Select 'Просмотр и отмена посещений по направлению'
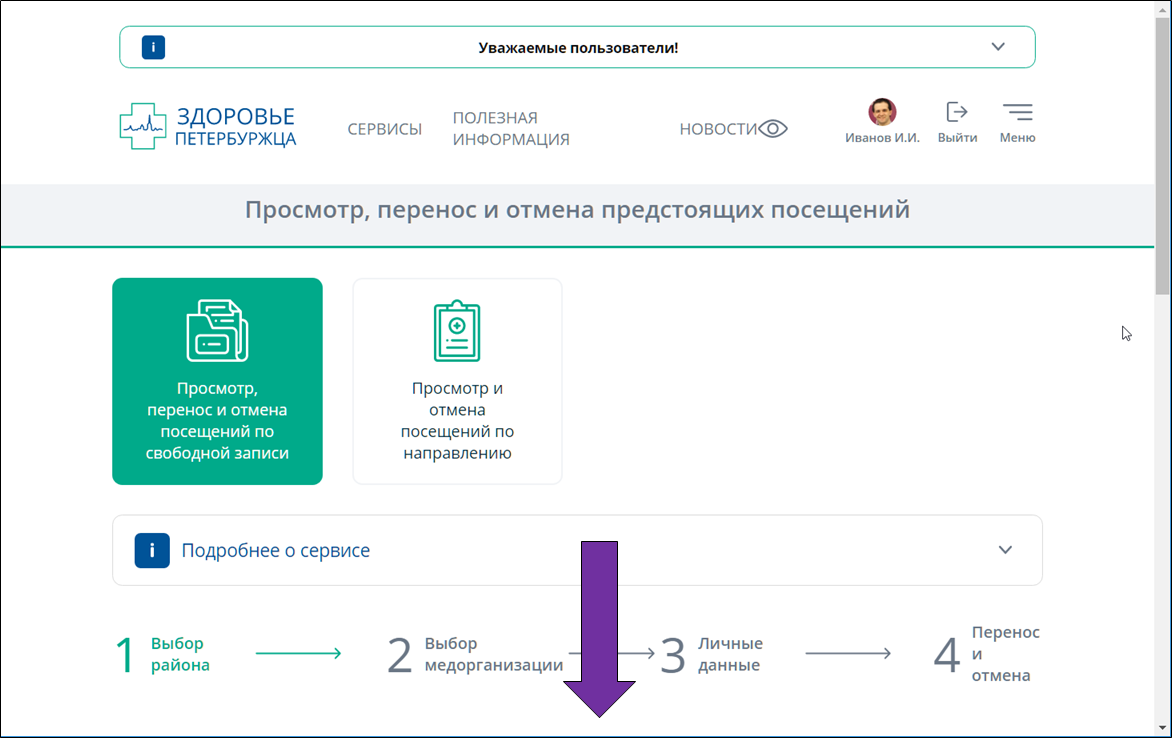 (x=457, y=381)
